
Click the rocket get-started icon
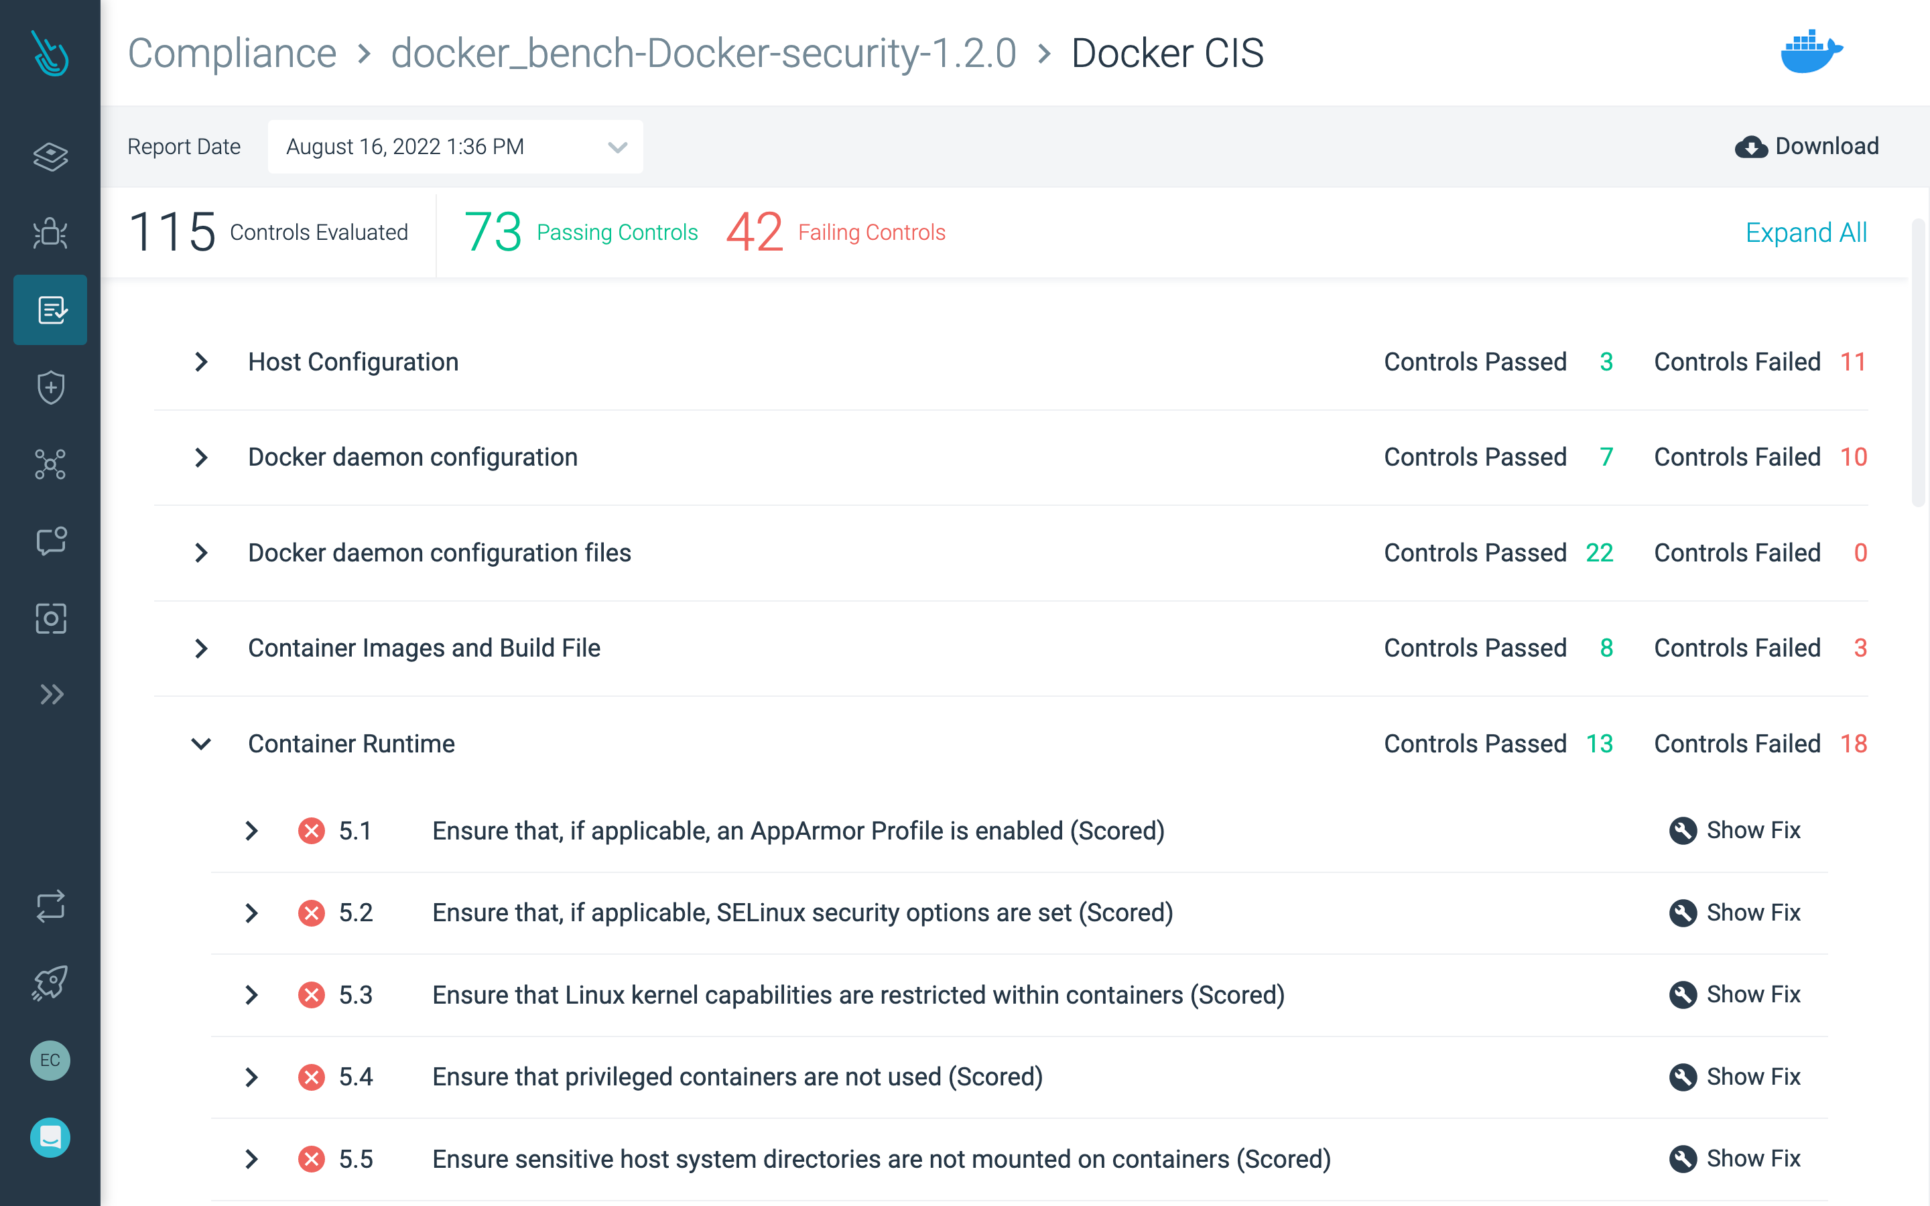pyautogui.click(x=50, y=983)
